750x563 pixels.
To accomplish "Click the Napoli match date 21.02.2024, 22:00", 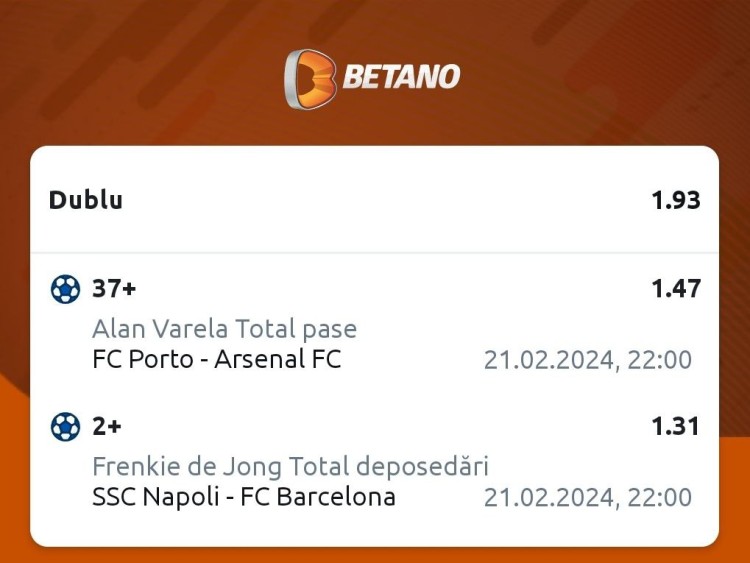I will [588, 497].
